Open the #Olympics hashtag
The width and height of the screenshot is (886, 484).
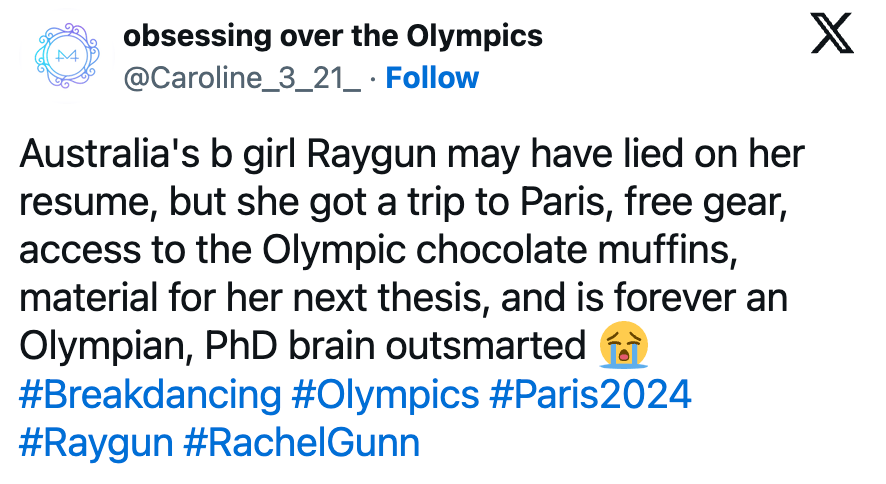click(385, 394)
